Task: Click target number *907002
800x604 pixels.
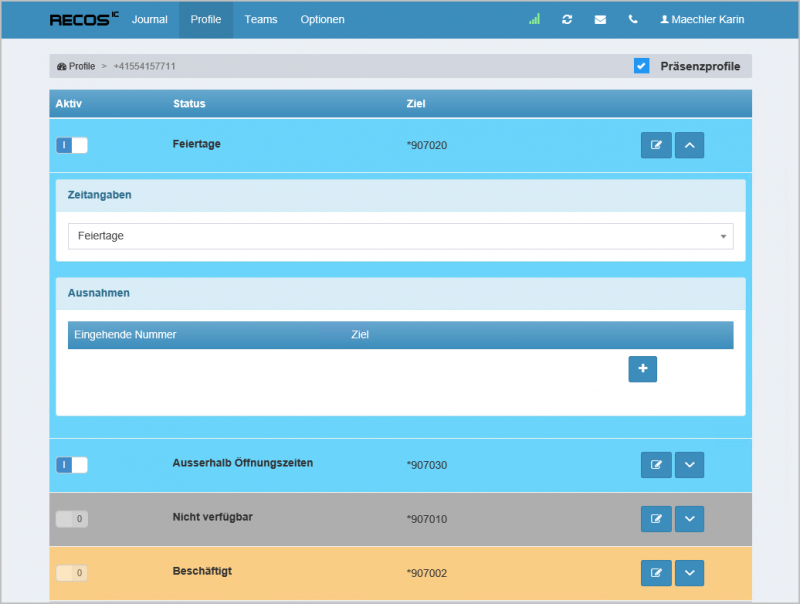Action: 427,573
